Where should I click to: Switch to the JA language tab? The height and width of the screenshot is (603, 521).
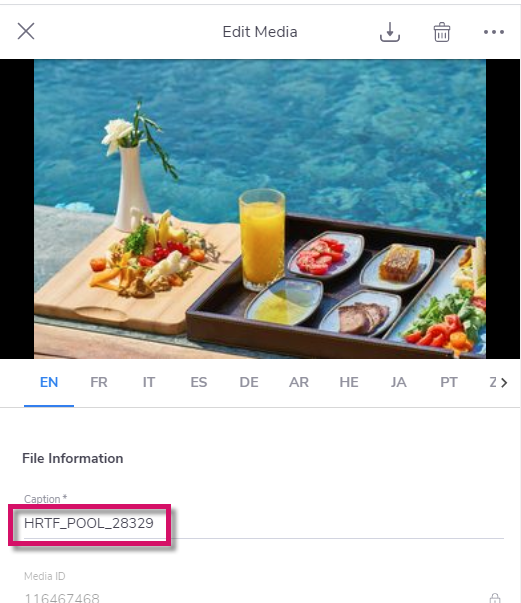click(x=399, y=382)
